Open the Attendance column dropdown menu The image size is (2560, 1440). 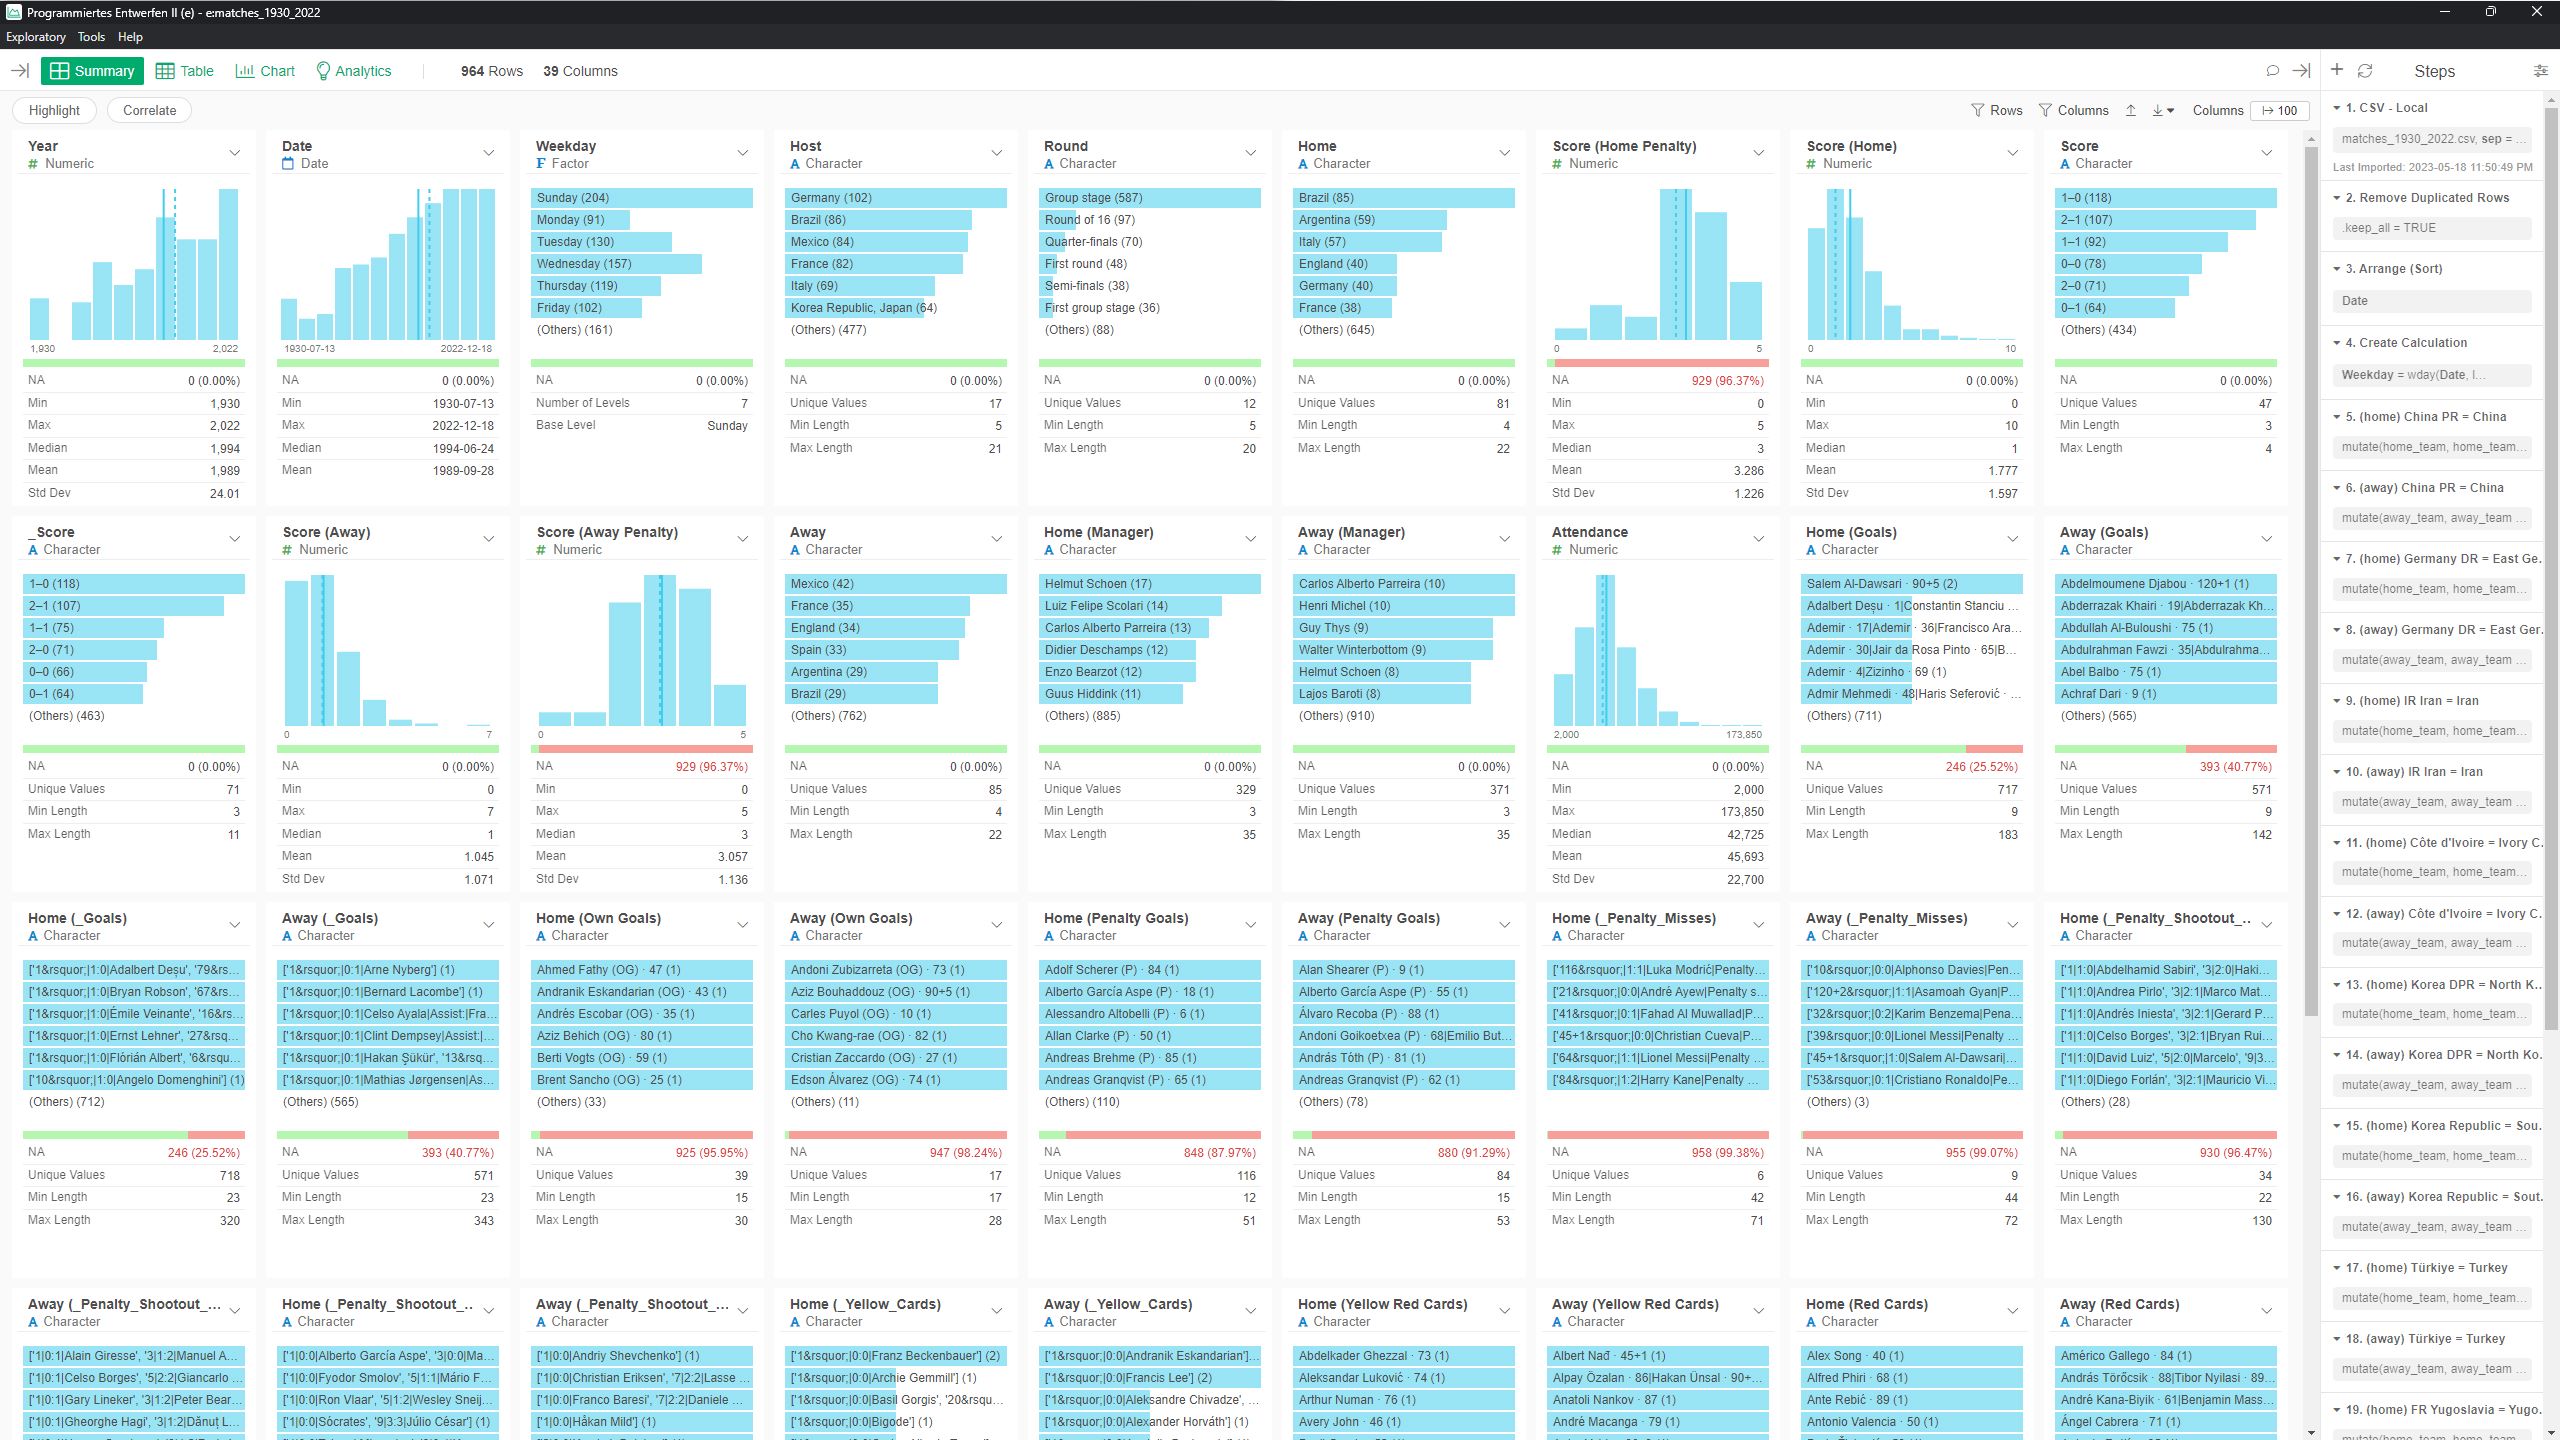pos(1758,539)
